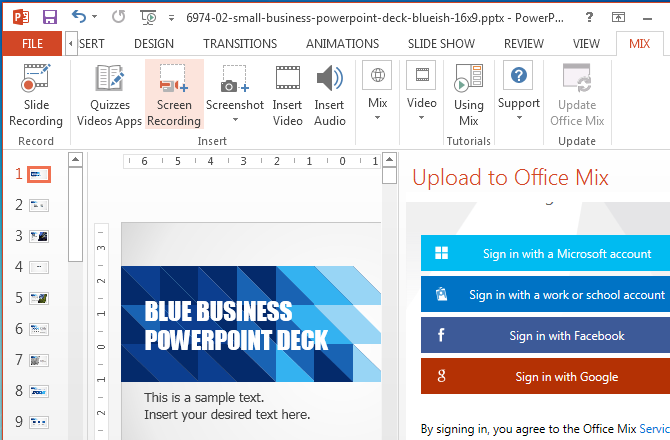Expand the Video dropdown arrow

pyautogui.click(x=421, y=118)
